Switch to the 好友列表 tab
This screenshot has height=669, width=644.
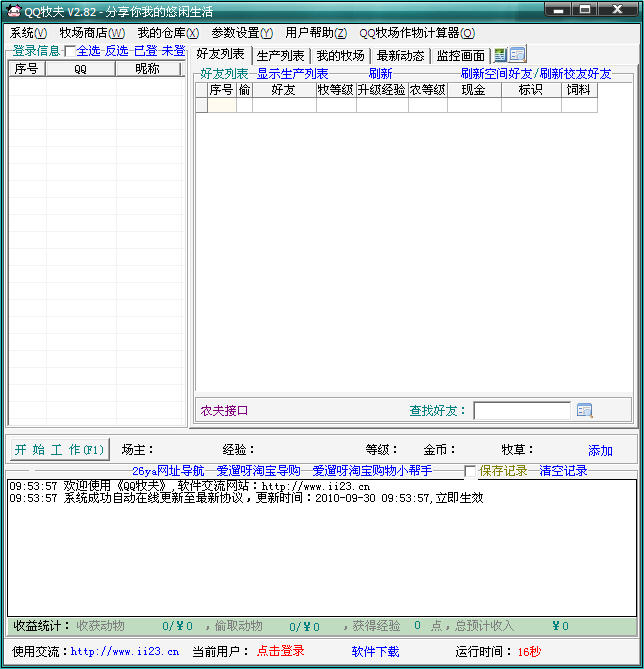(x=221, y=54)
